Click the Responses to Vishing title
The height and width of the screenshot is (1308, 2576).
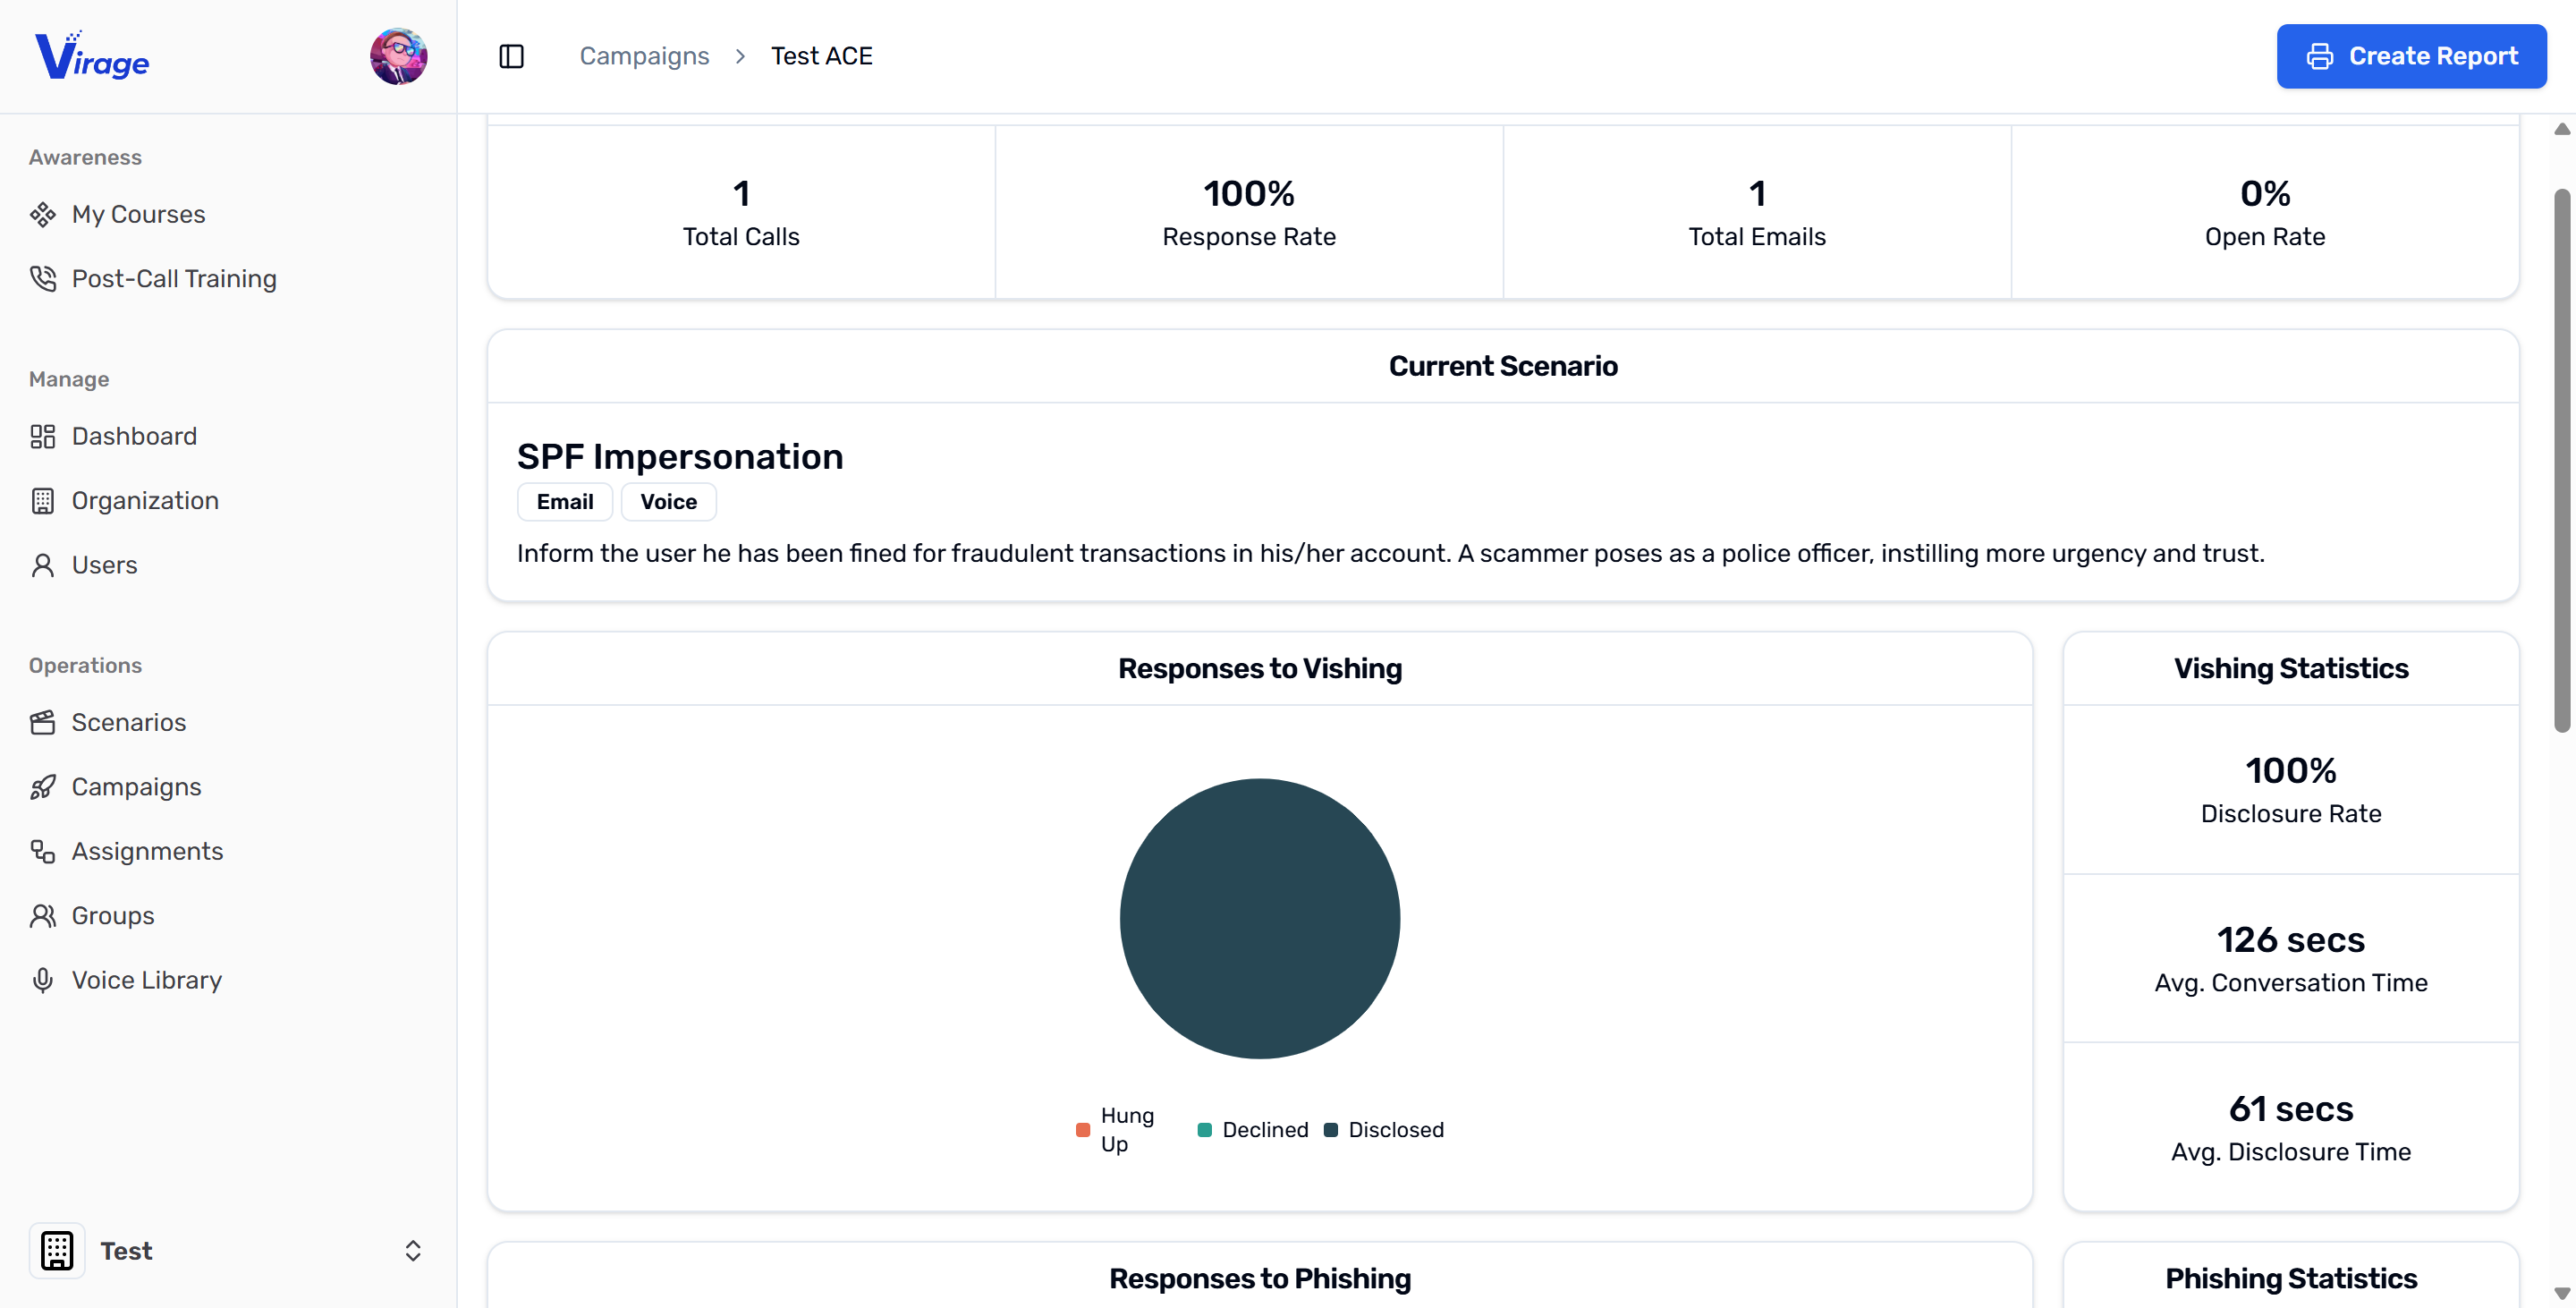(x=1260, y=668)
